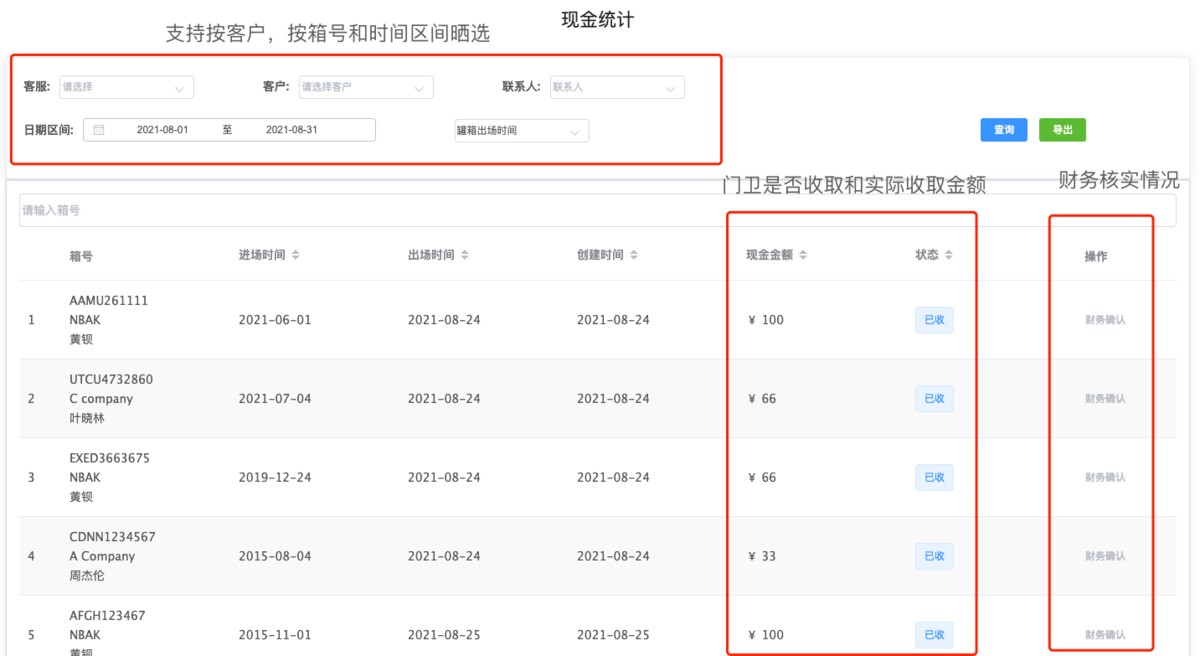Select container number CDNN1234567

pos(112,537)
